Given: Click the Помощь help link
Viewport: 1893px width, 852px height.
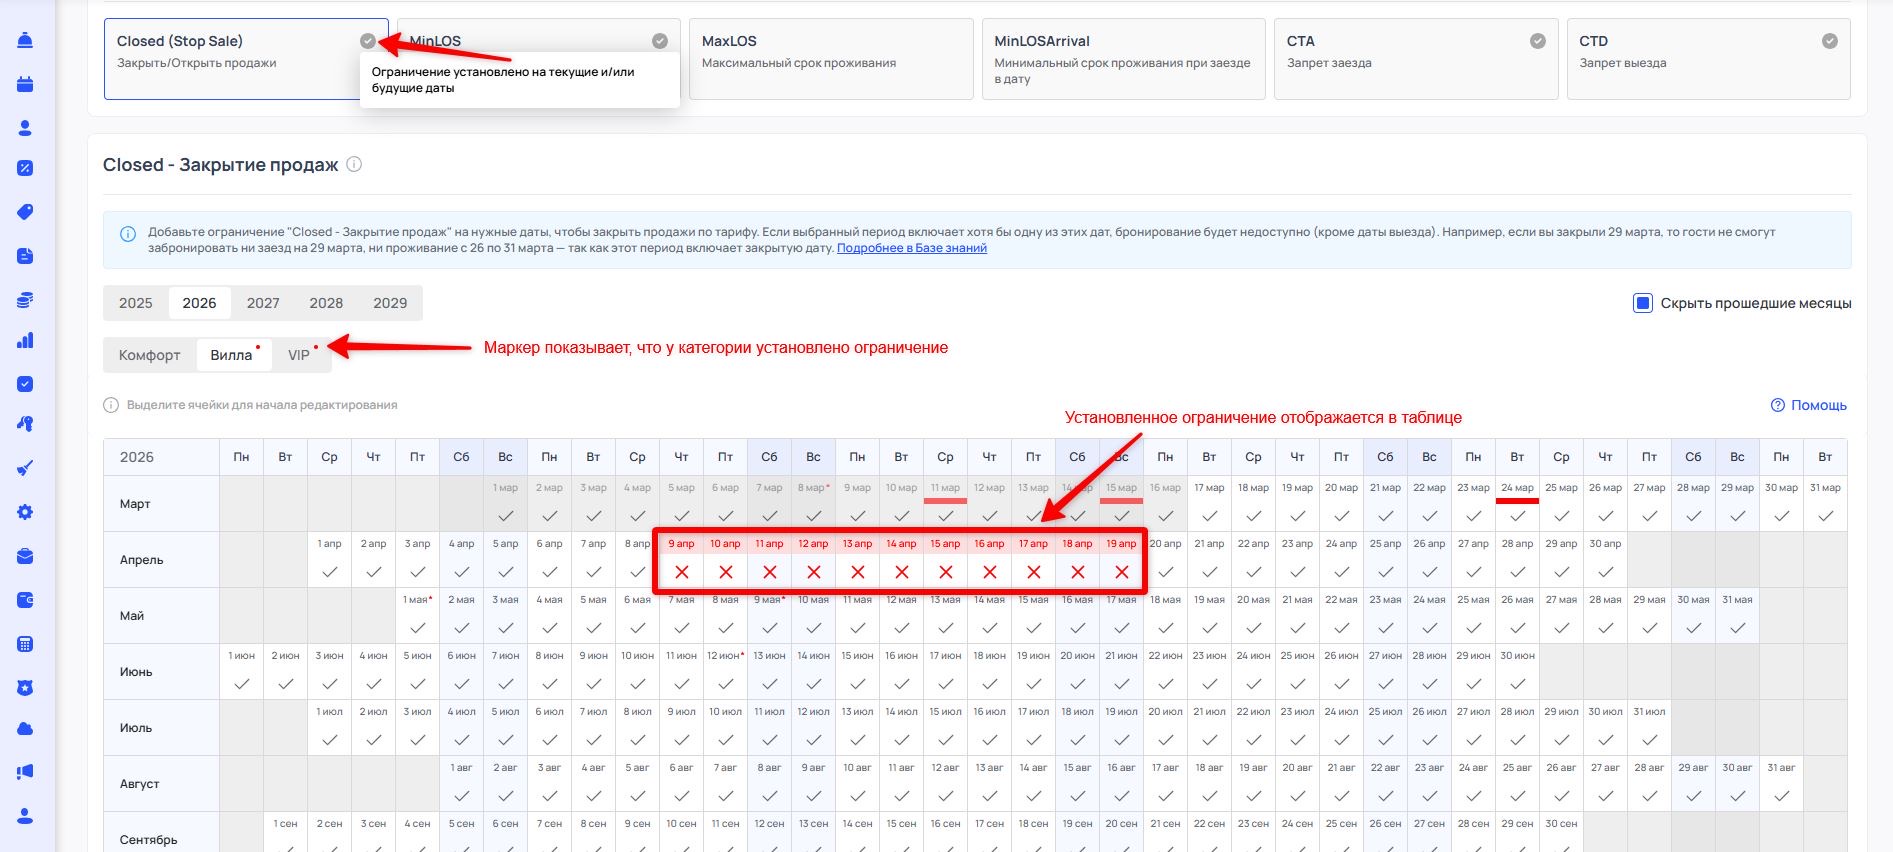Looking at the screenshot, I should tap(1808, 405).
